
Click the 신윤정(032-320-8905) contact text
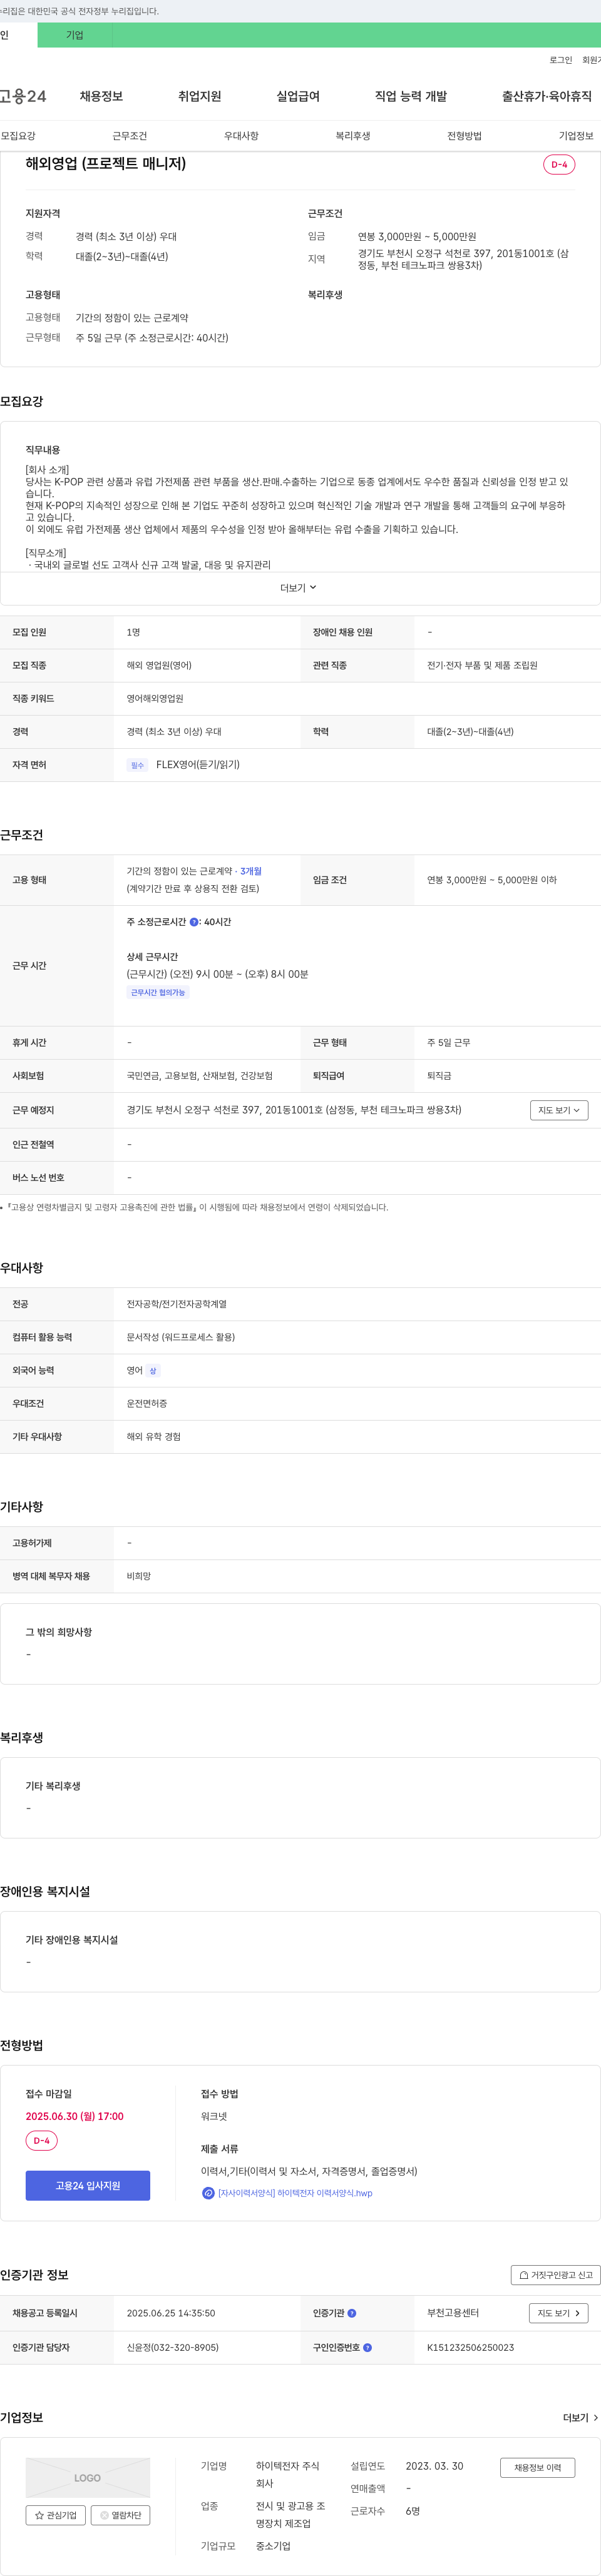[173, 2347]
